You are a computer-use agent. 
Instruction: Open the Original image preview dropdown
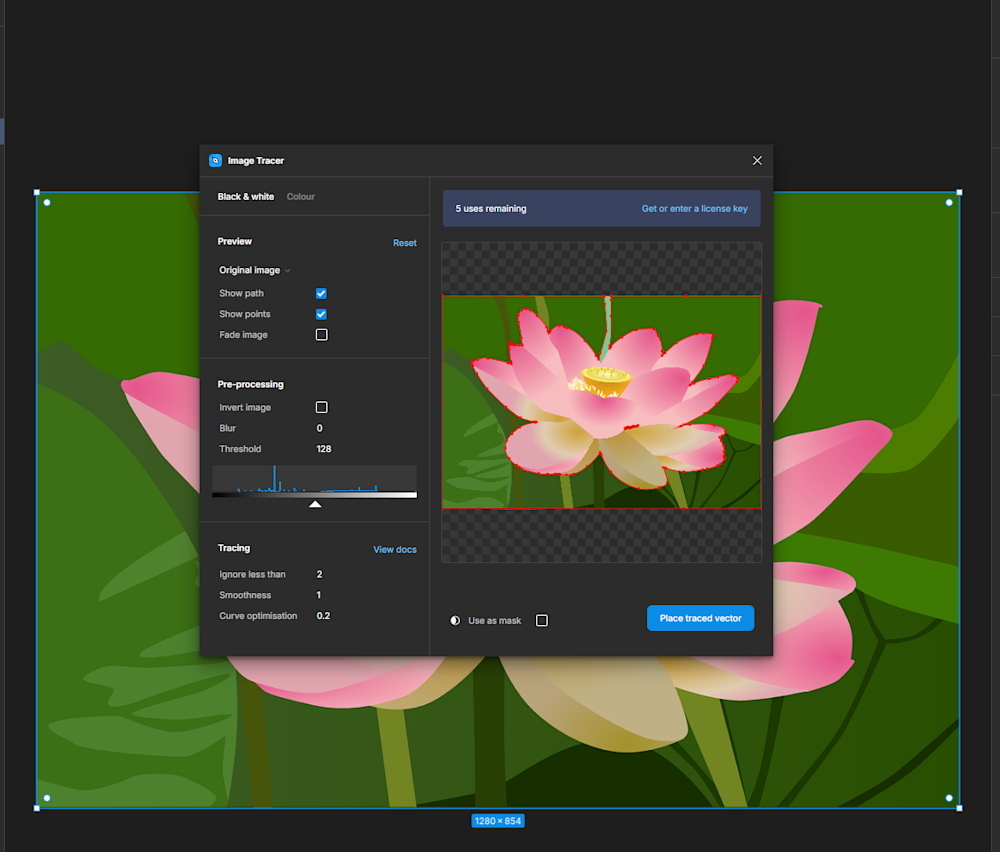[255, 270]
